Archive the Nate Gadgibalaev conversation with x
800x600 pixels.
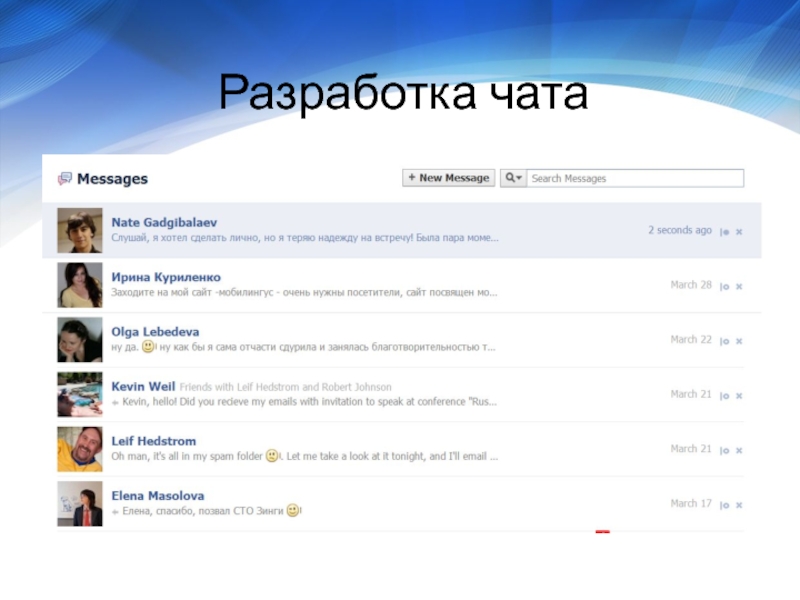(x=739, y=231)
